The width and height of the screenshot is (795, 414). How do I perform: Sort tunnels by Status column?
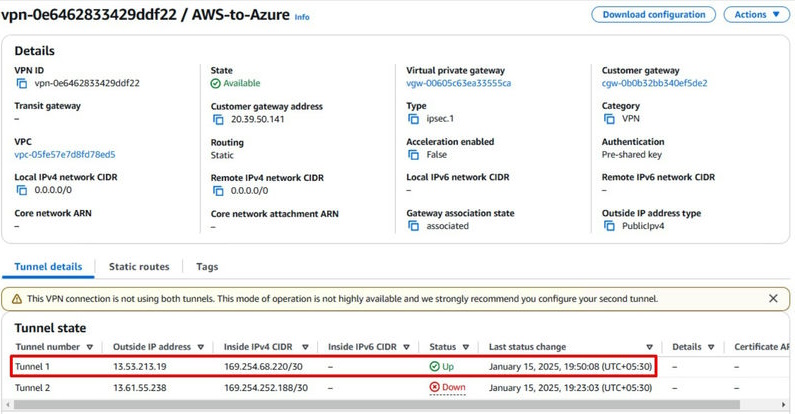(x=465, y=348)
